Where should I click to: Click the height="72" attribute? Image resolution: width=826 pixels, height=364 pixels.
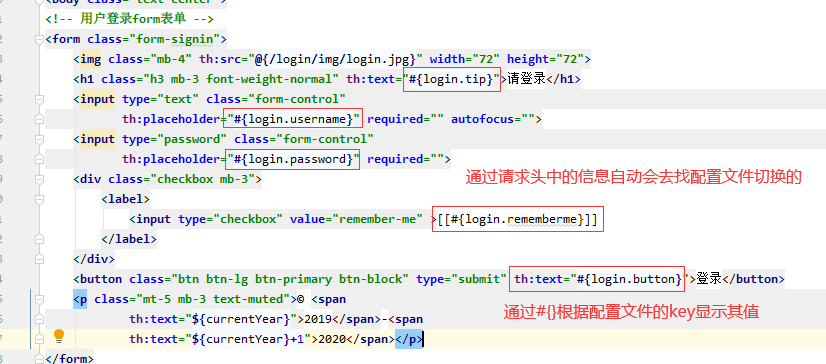click(x=545, y=59)
